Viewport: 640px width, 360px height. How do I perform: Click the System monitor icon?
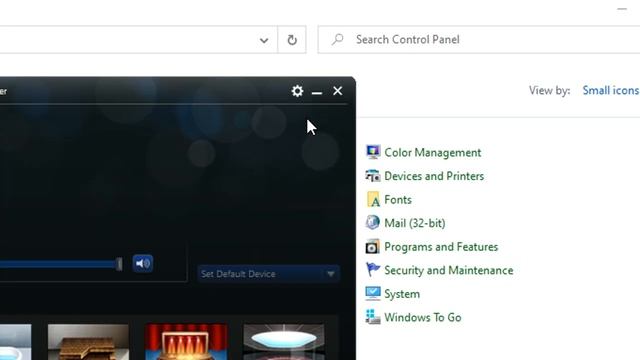(373, 293)
